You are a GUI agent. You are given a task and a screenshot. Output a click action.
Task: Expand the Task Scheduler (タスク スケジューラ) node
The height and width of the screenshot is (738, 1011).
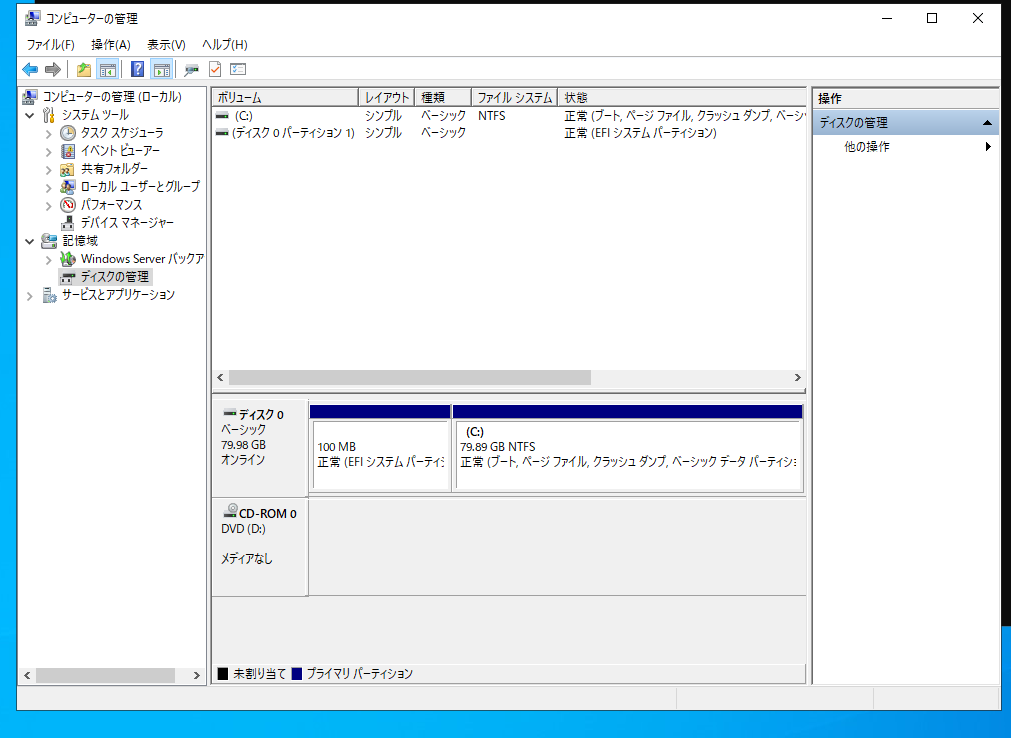click(x=48, y=133)
